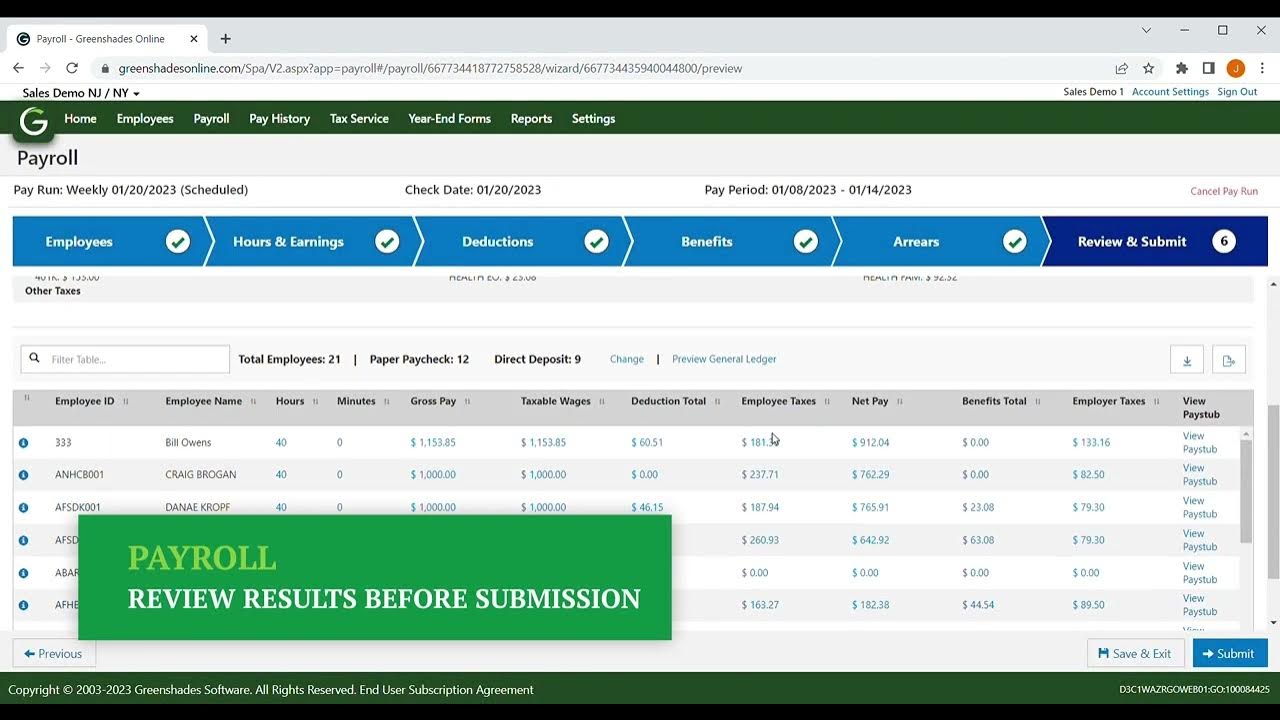Open the Tax Service menu

(x=359, y=119)
